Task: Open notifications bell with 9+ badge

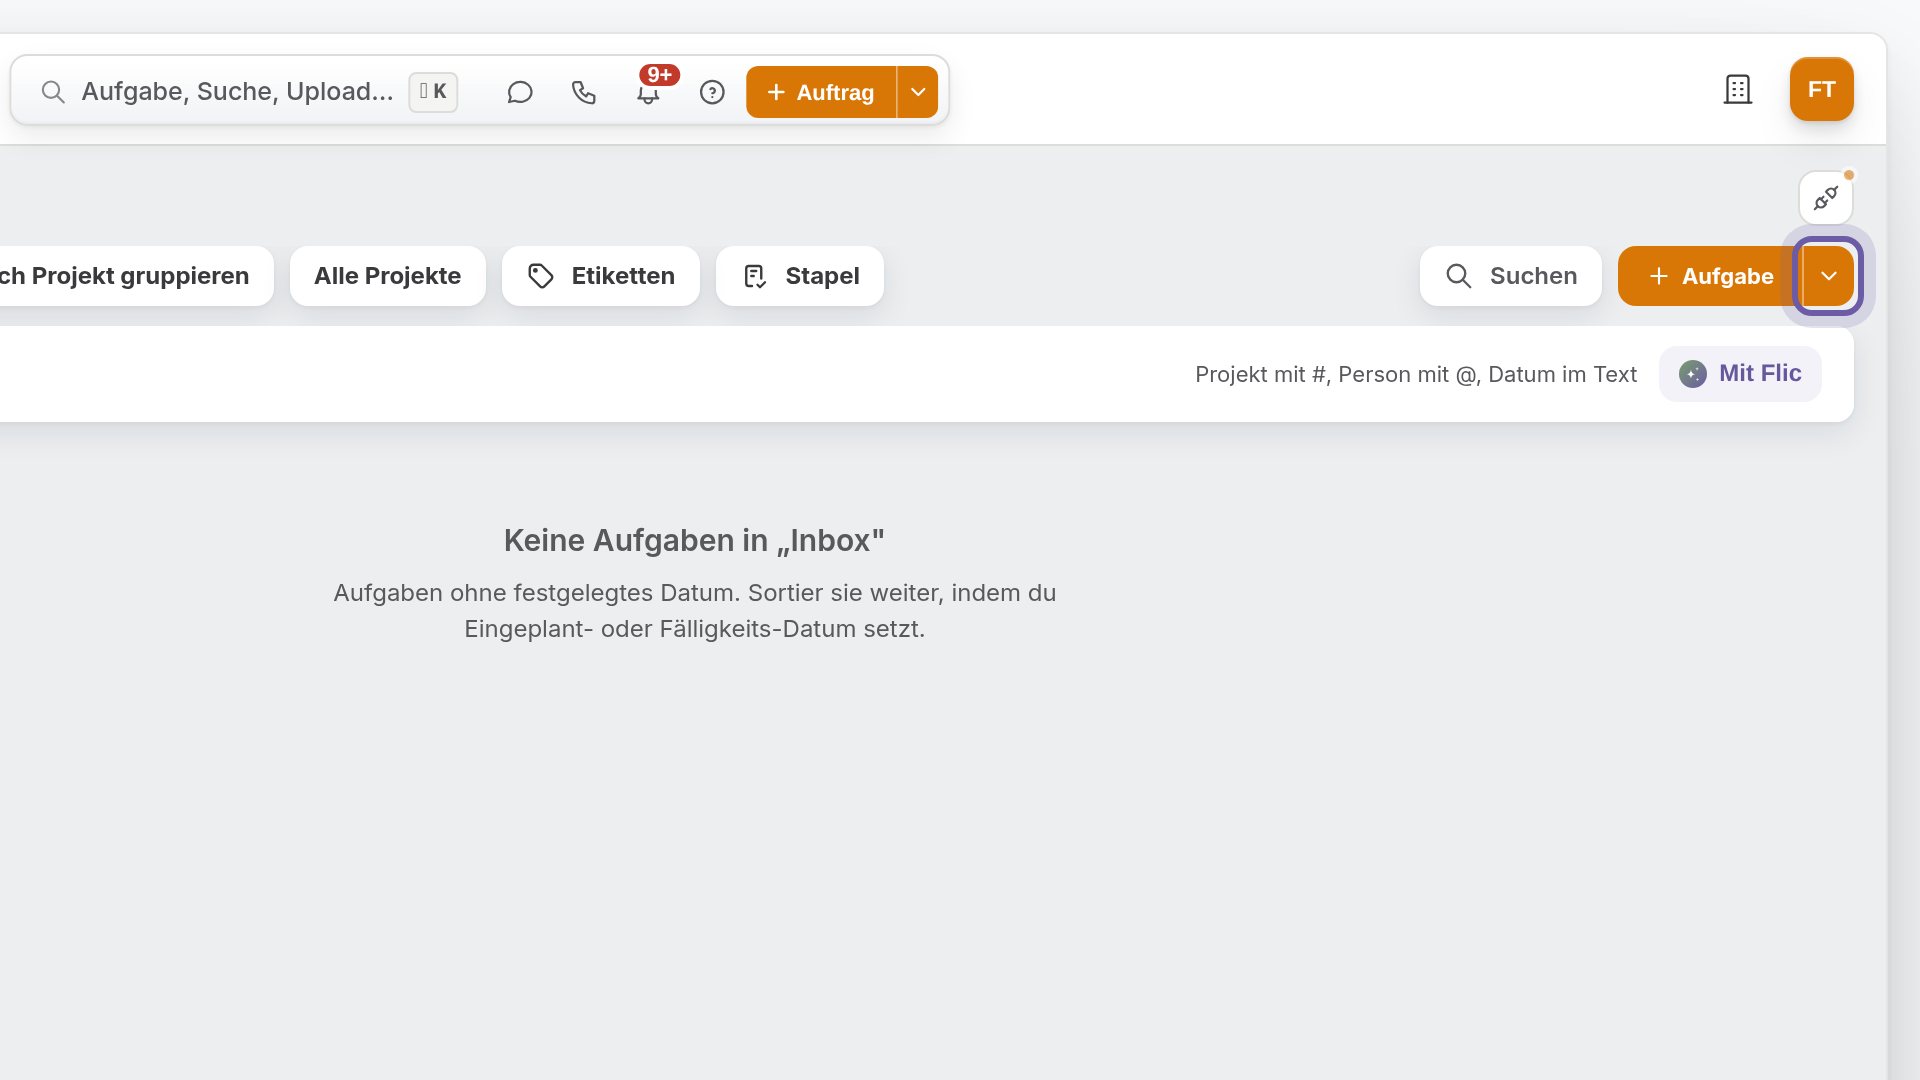Action: pos(648,92)
